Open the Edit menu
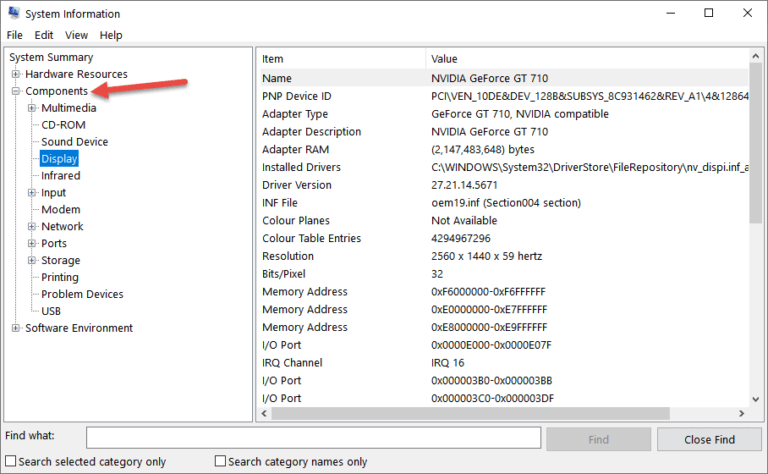The image size is (768, 474). click(44, 35)
